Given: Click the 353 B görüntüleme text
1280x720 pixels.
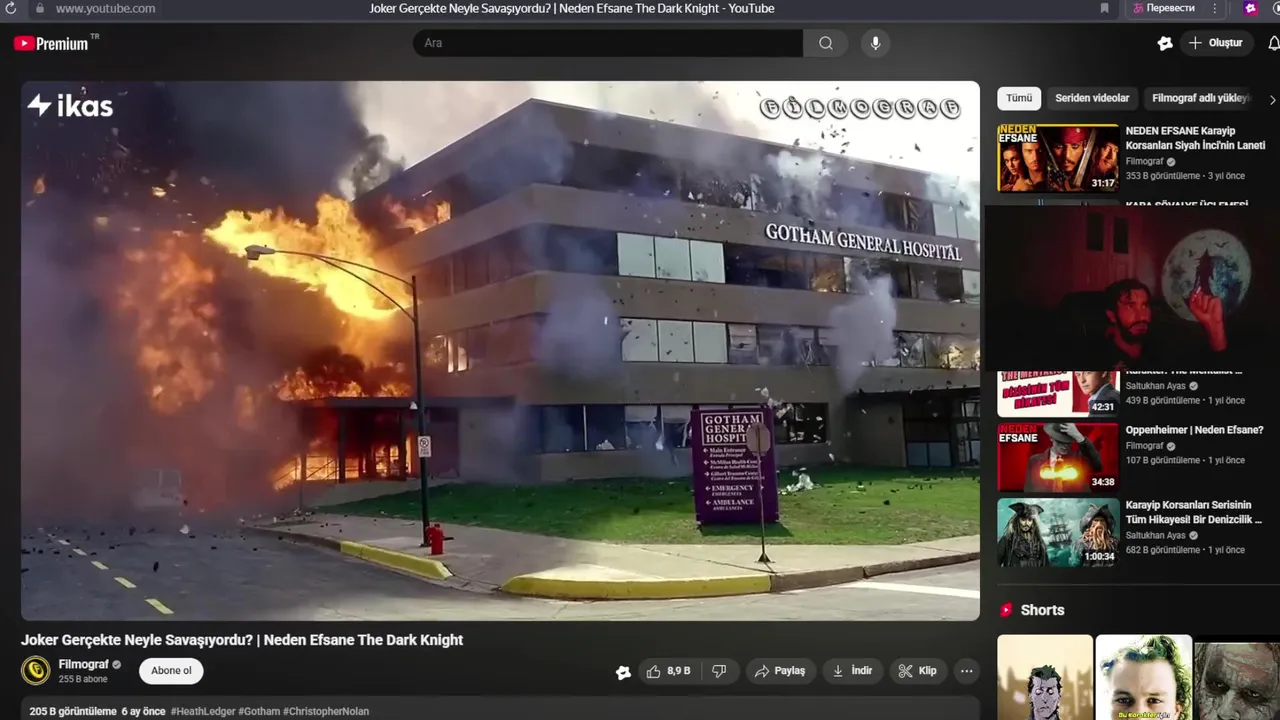Looking at the screenshot, I should click(1163, 176).
